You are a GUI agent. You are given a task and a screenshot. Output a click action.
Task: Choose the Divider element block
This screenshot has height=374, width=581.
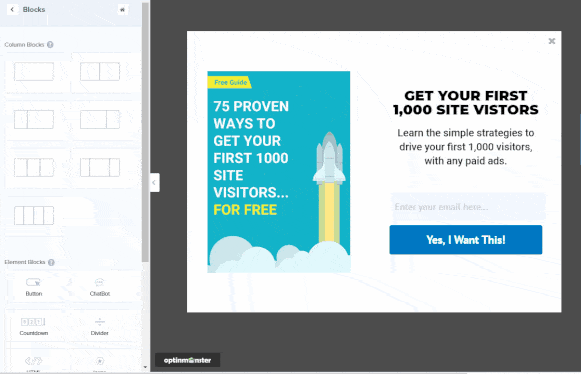[x=100, y=327]
